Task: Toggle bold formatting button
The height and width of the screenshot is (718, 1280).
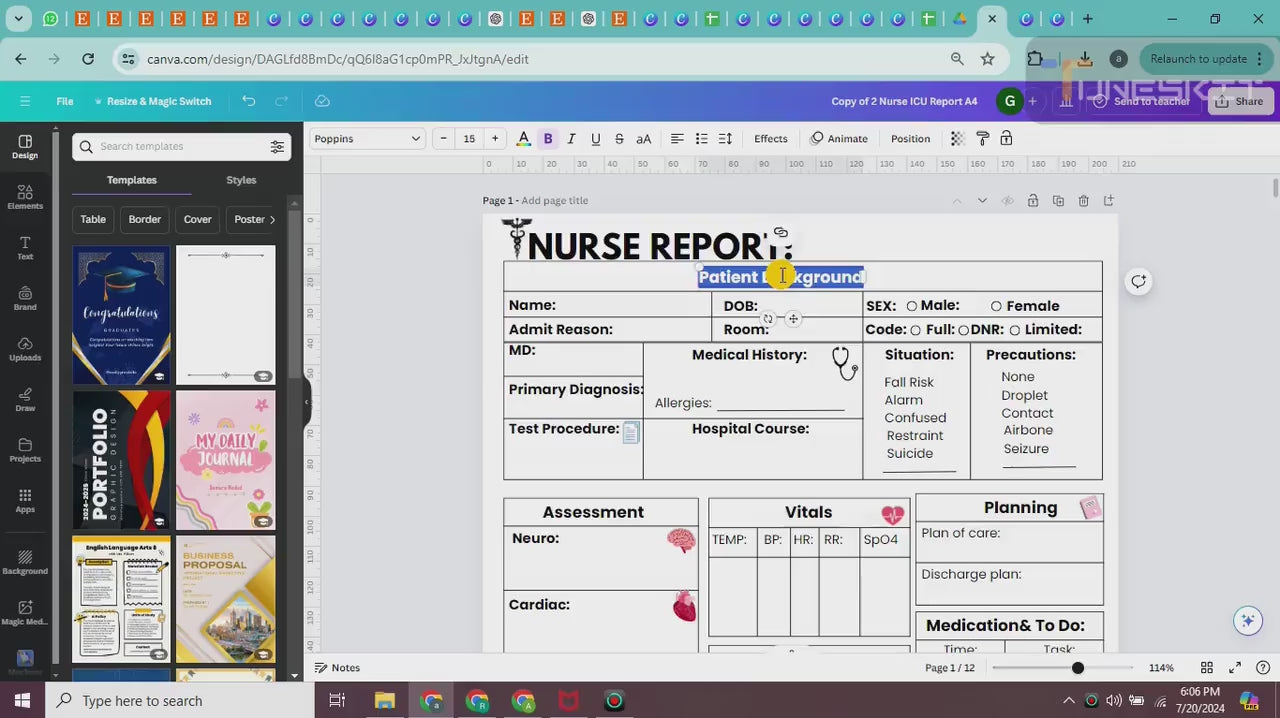Action: point(547,139)
